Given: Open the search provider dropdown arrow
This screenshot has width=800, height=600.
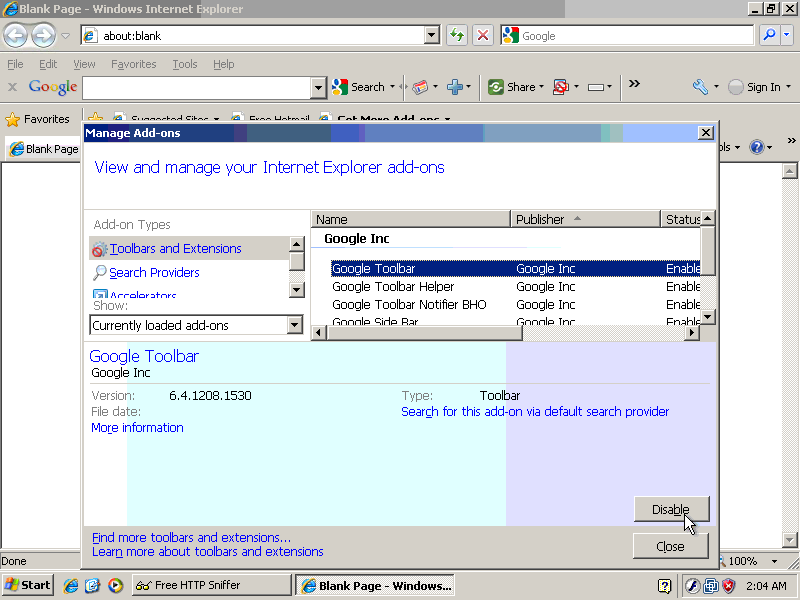Looking at the screenshot, I should click(786, 35).
